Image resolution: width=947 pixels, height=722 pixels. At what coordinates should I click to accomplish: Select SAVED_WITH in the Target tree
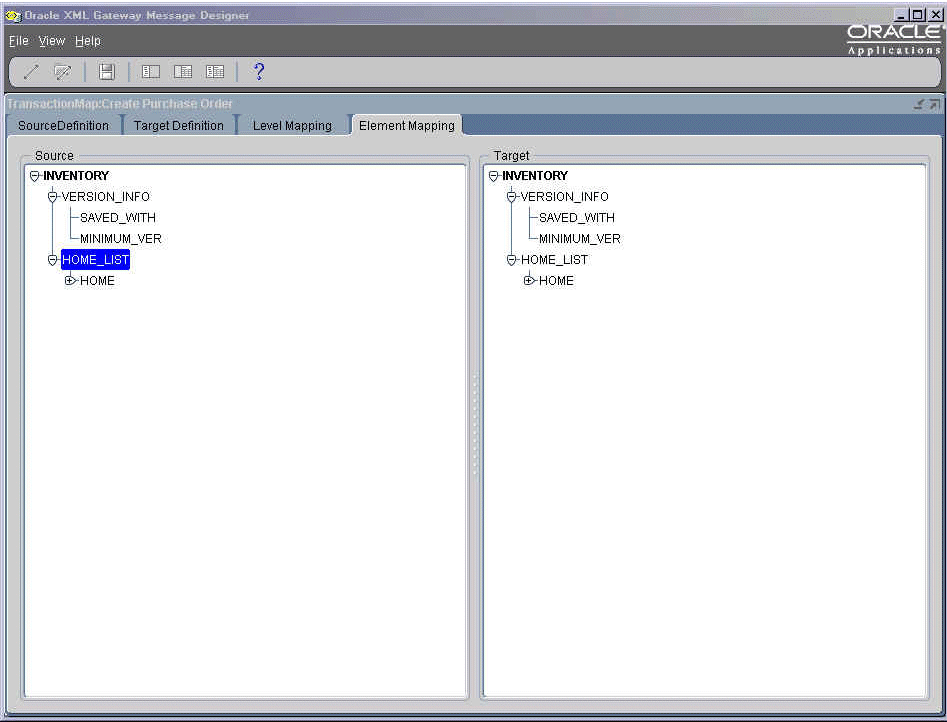coord(577,218)
